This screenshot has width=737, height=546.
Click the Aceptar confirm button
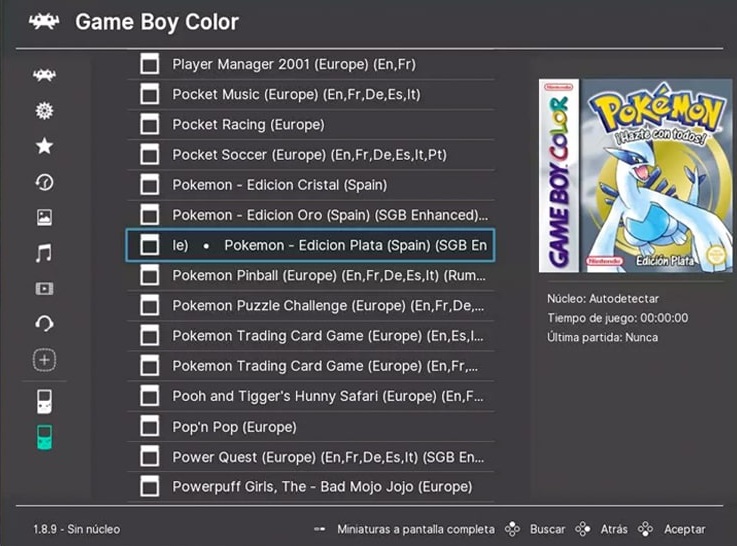684,529
